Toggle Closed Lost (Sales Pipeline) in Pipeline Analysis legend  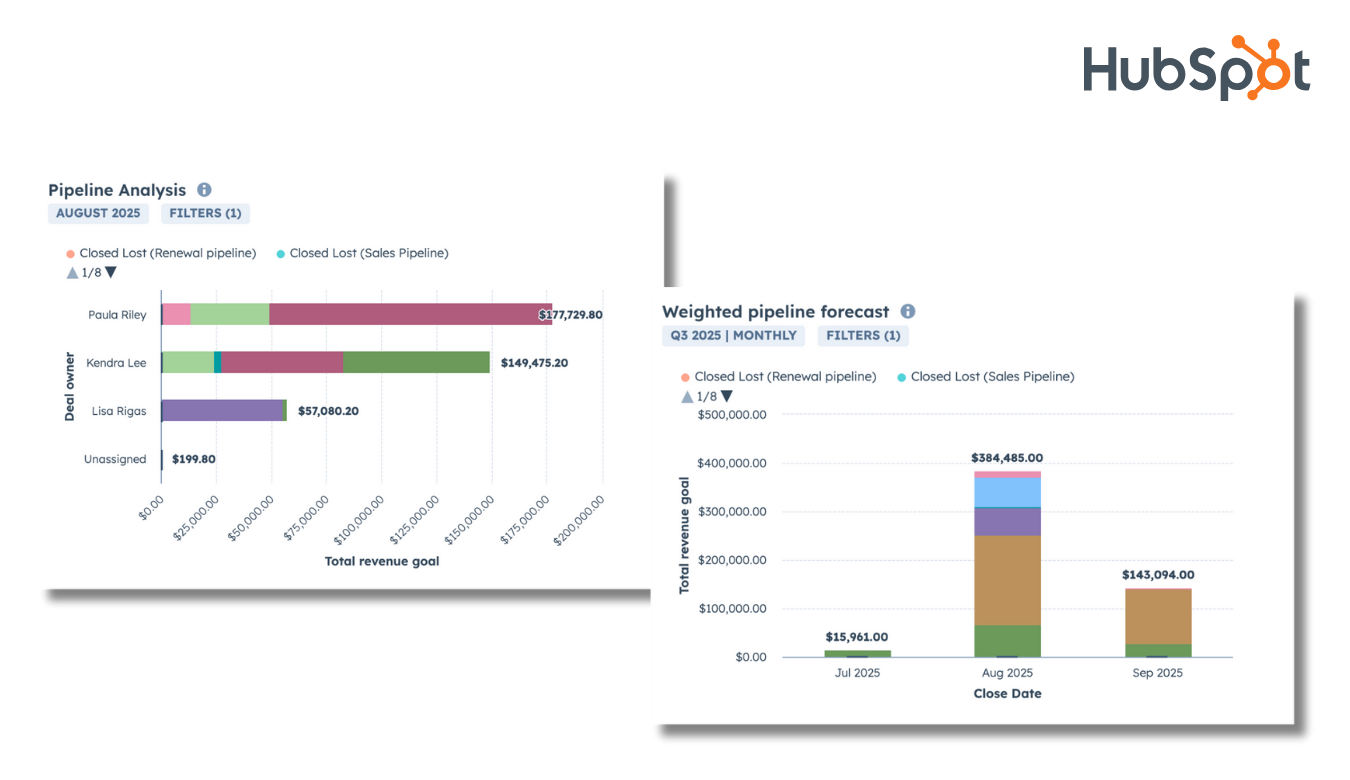(368, 253)
